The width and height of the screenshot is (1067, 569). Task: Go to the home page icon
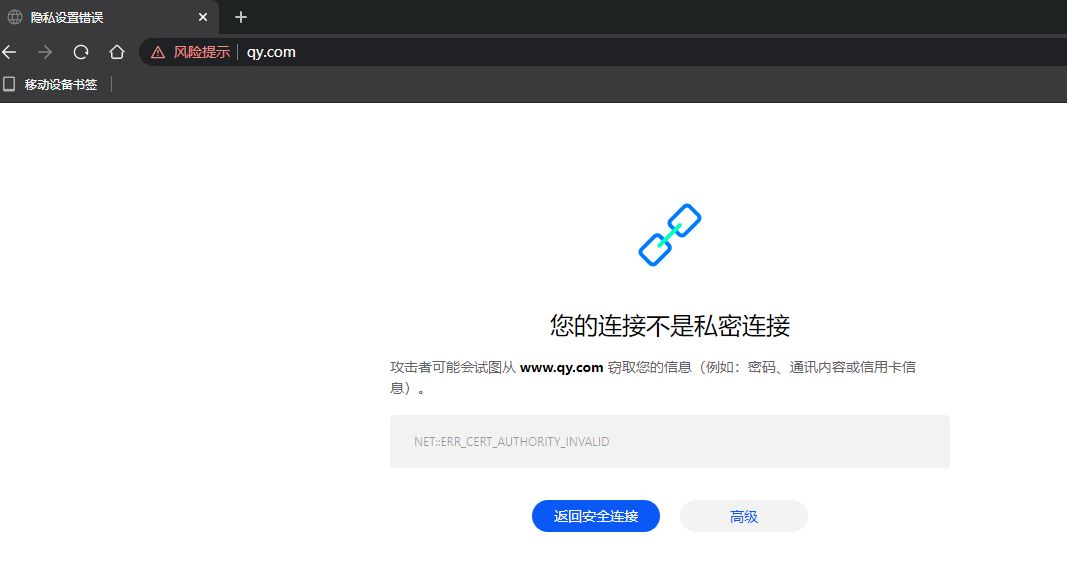117,52
